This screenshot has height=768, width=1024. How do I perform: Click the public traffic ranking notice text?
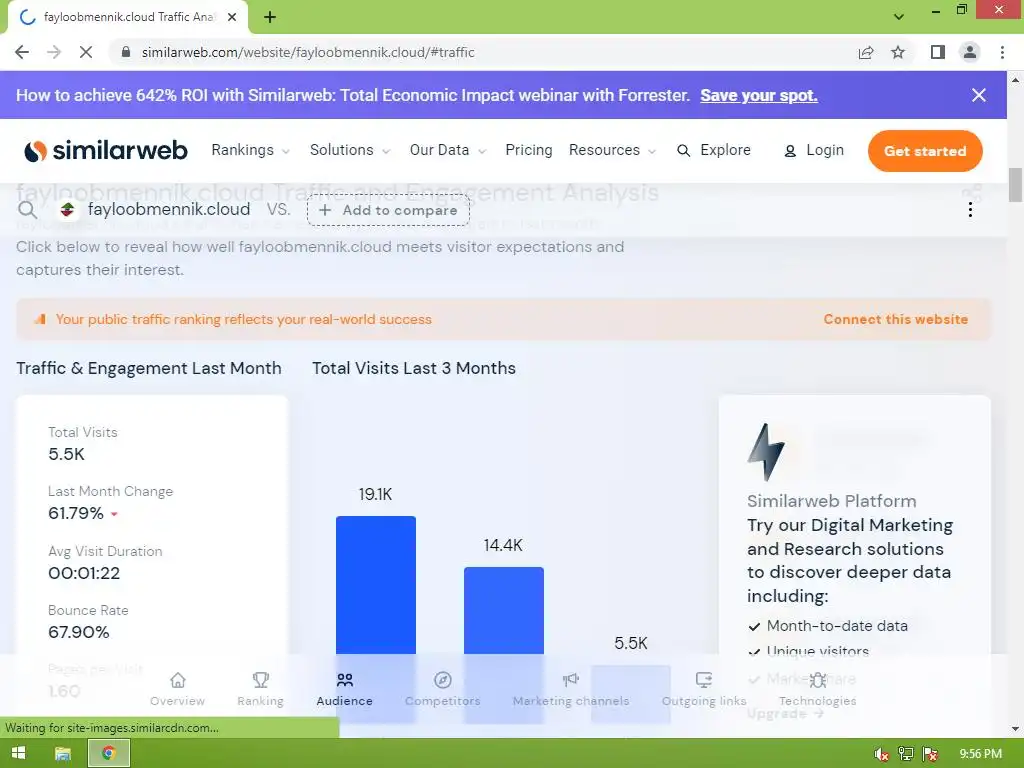244,319
